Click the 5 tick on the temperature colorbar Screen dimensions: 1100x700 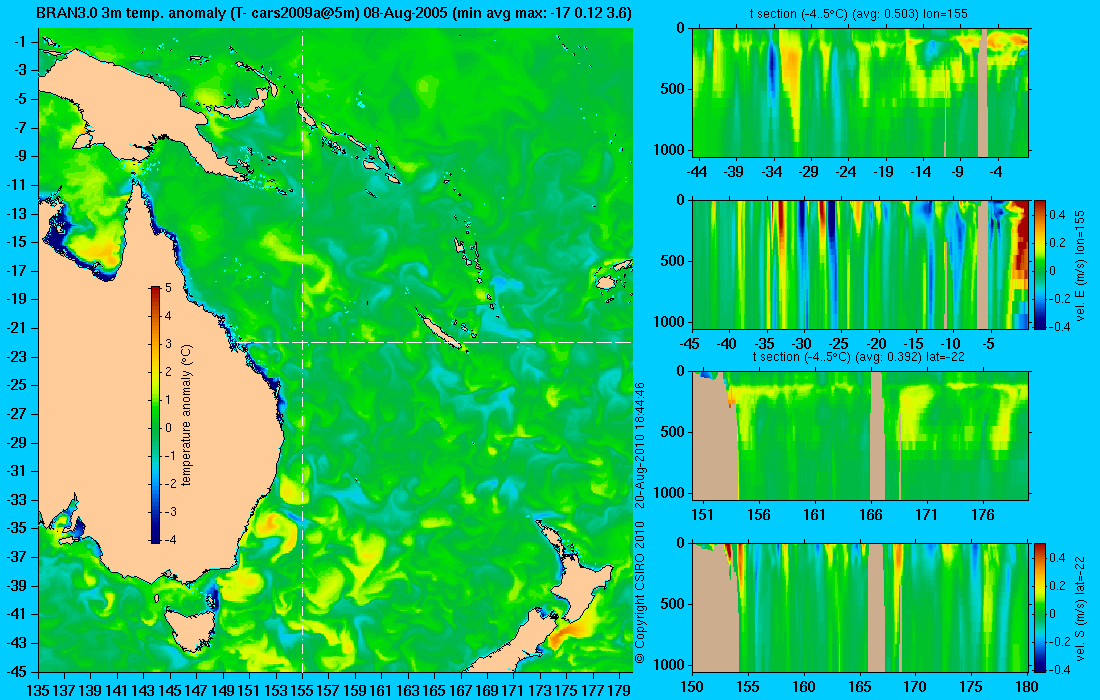168,288
